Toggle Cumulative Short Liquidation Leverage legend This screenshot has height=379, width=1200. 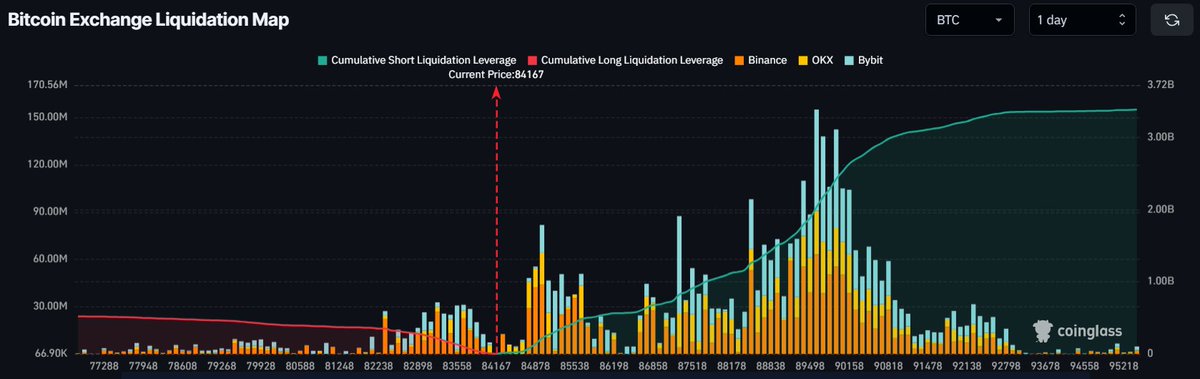tap(418, 60)
